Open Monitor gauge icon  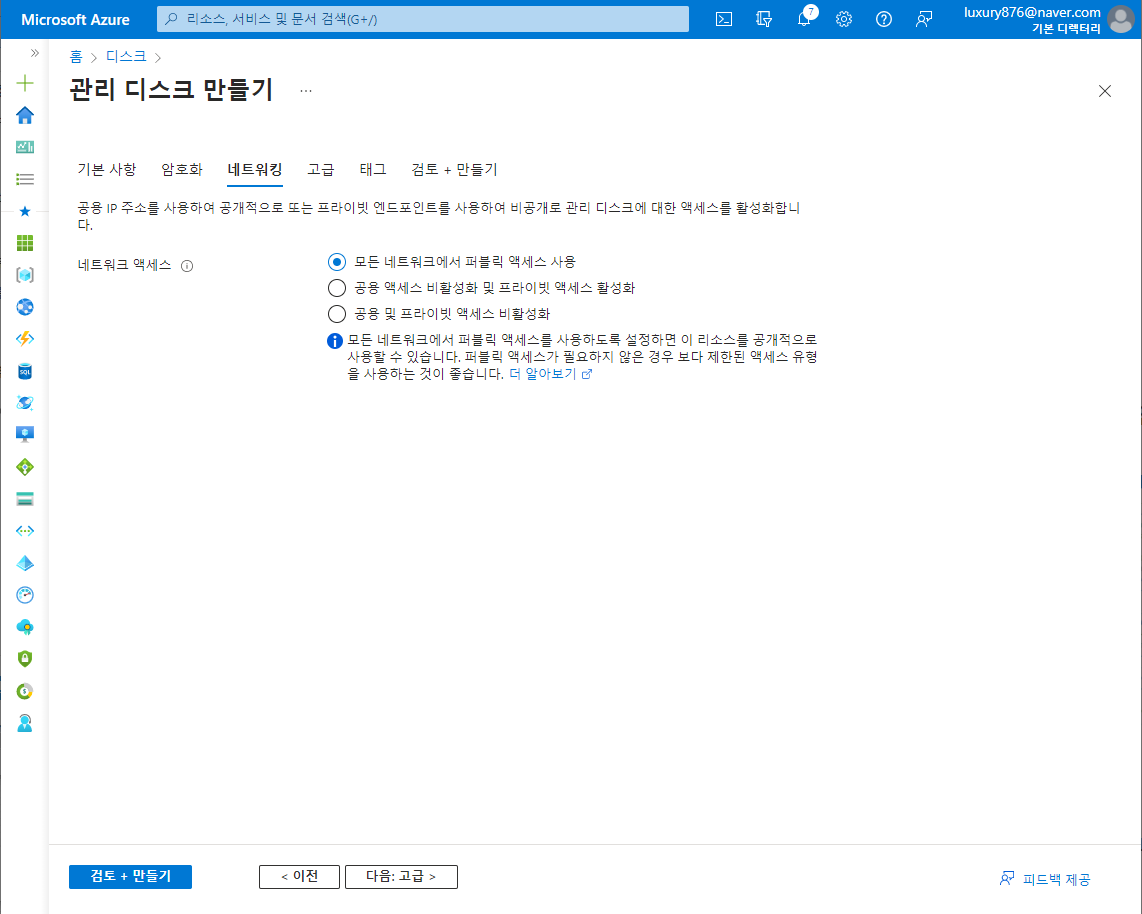click(x=25, y=595)
